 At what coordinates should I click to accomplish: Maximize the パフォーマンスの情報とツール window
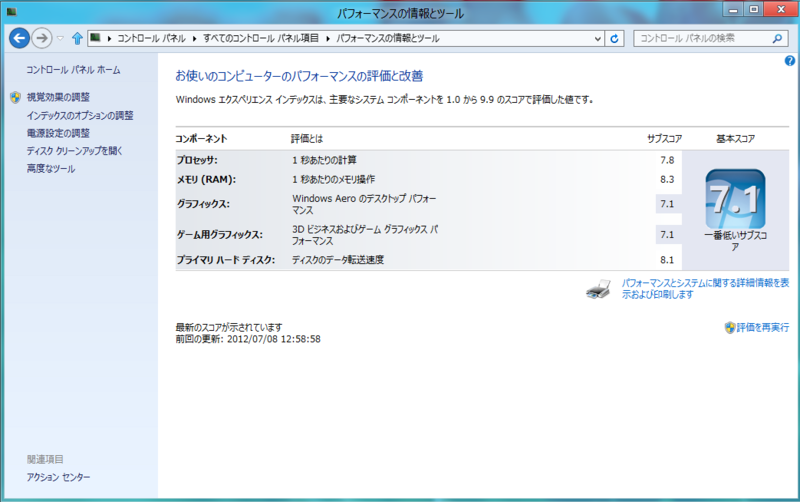click(x=754, y=9)
